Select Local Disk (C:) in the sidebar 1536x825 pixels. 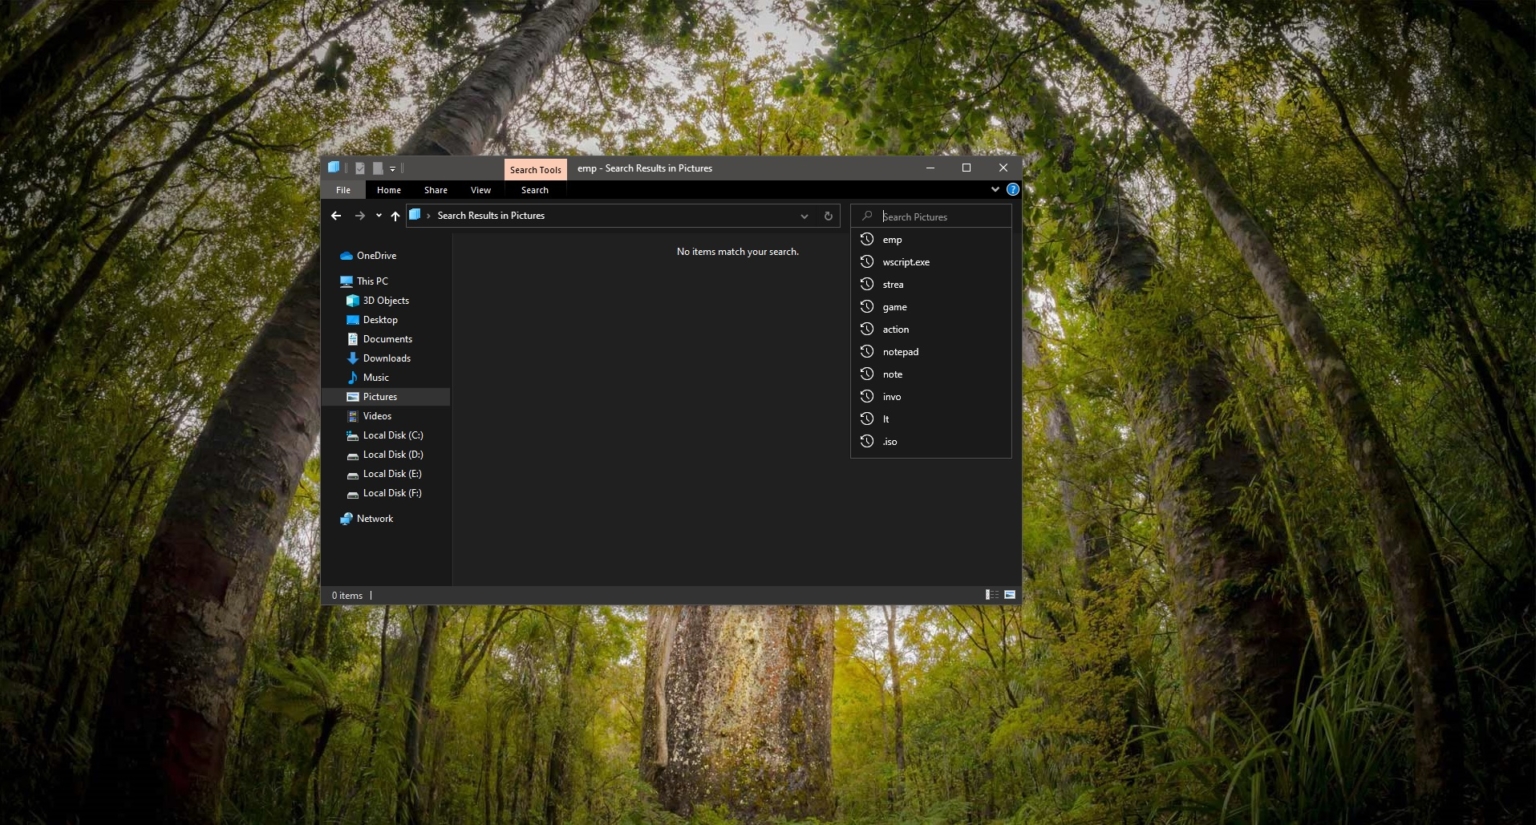pyautogui.click(x=391, y=435)
